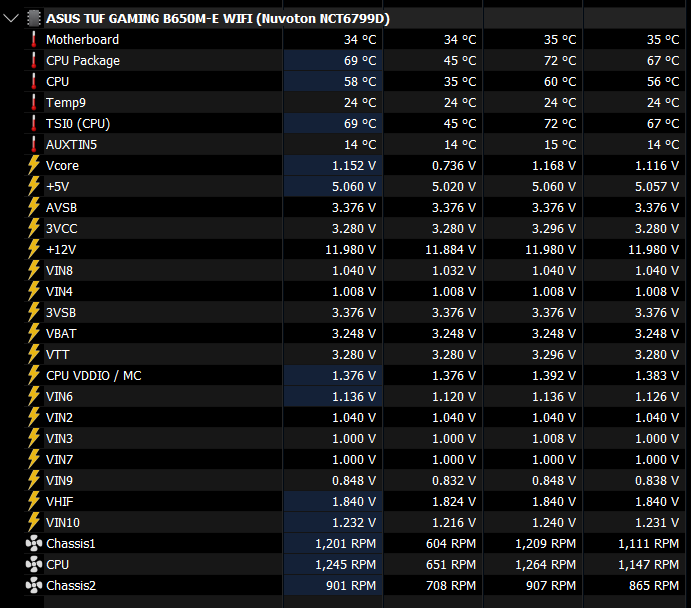Image resolution: width=691 pixels, height=608 pixels.
Task: Click the 0.832 V VIN9 minimum value
Action: (x=454, y=480)
